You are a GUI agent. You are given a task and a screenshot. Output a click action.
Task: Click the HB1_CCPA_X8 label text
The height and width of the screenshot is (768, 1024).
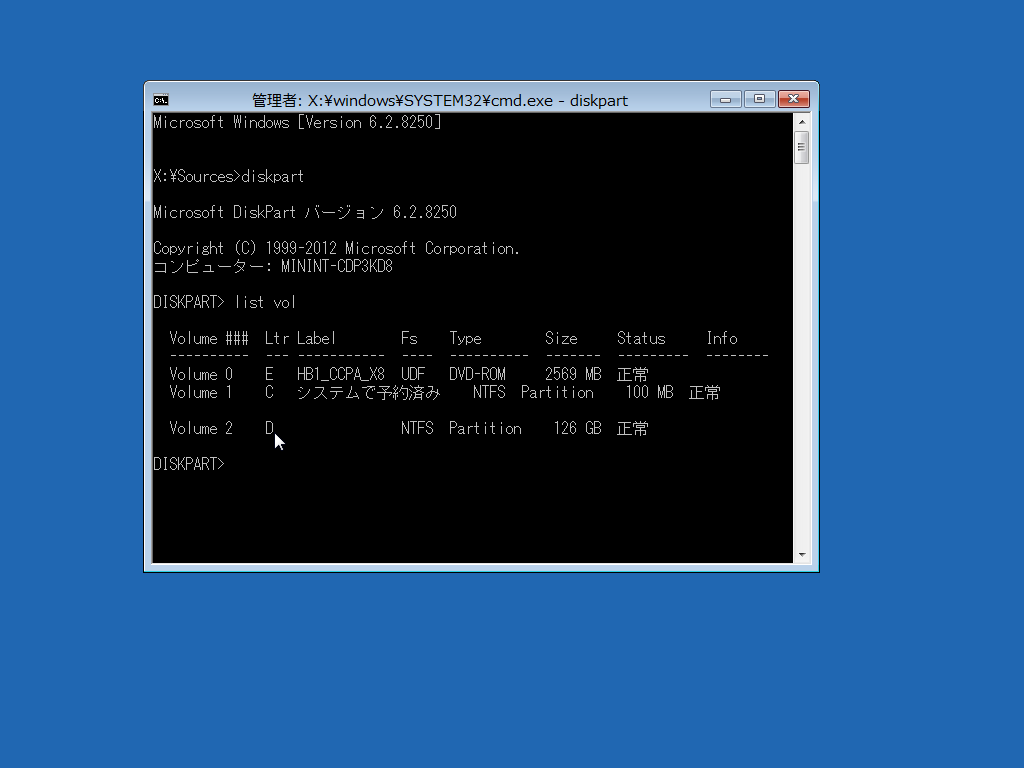(340, 374)
